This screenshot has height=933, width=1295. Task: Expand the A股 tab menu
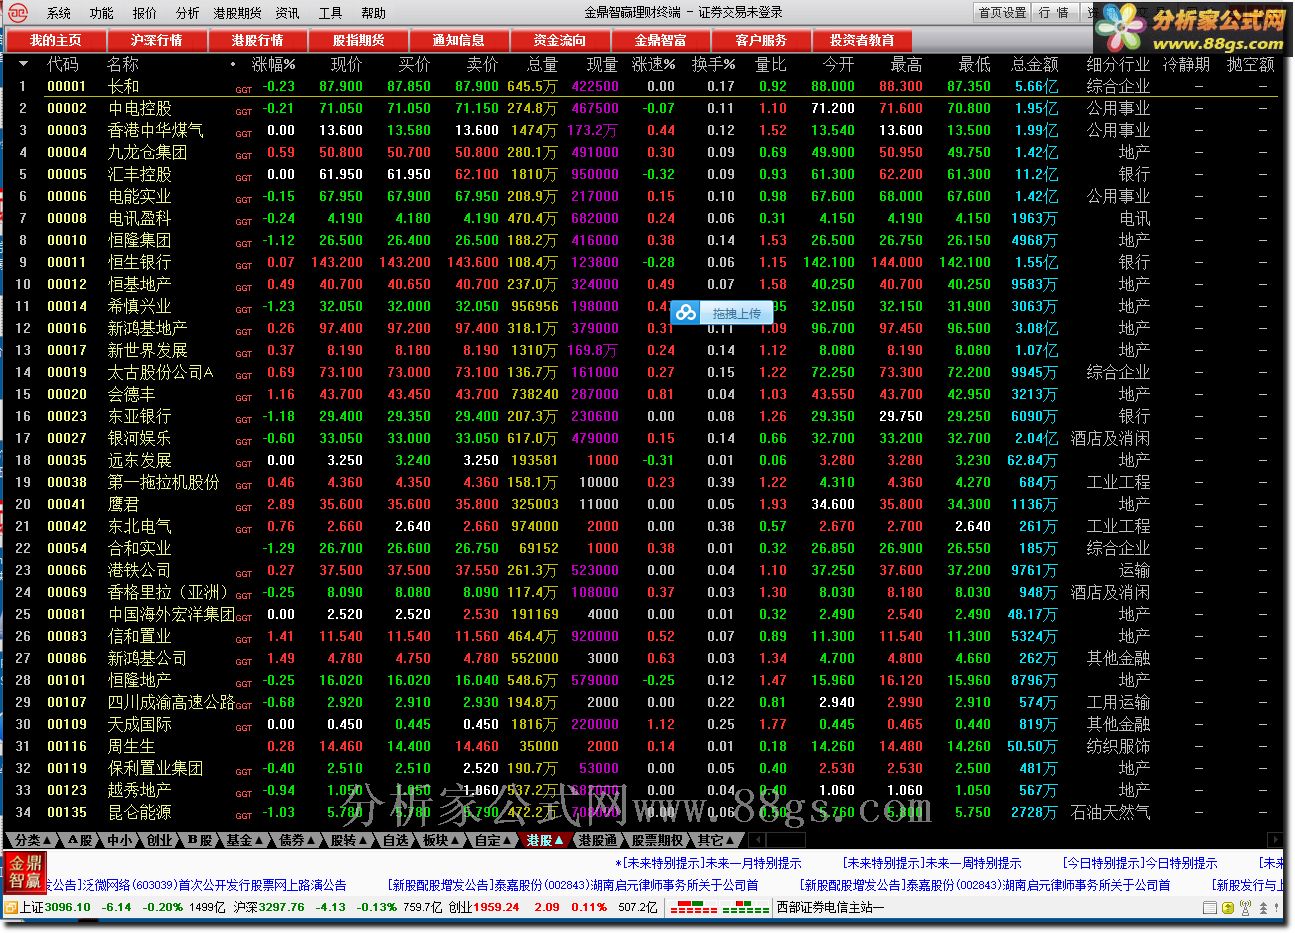[80, 841]
